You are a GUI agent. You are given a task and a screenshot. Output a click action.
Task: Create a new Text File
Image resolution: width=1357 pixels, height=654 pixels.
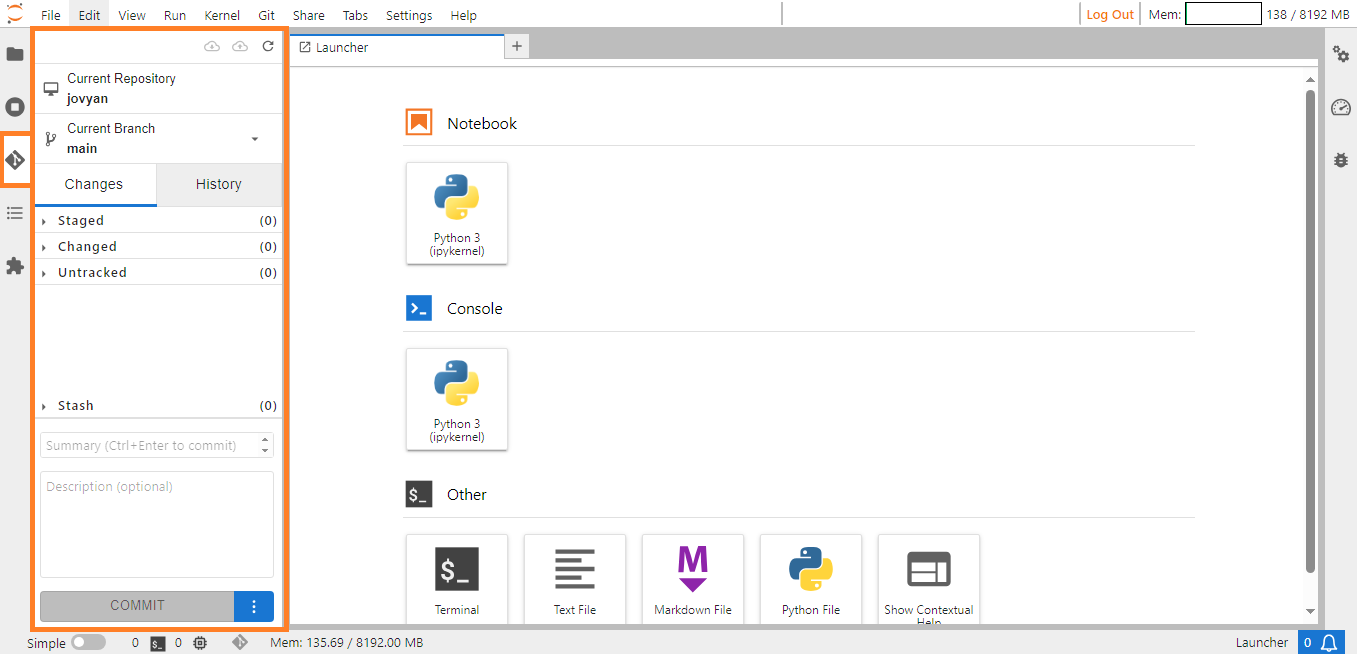coord(575,579)
